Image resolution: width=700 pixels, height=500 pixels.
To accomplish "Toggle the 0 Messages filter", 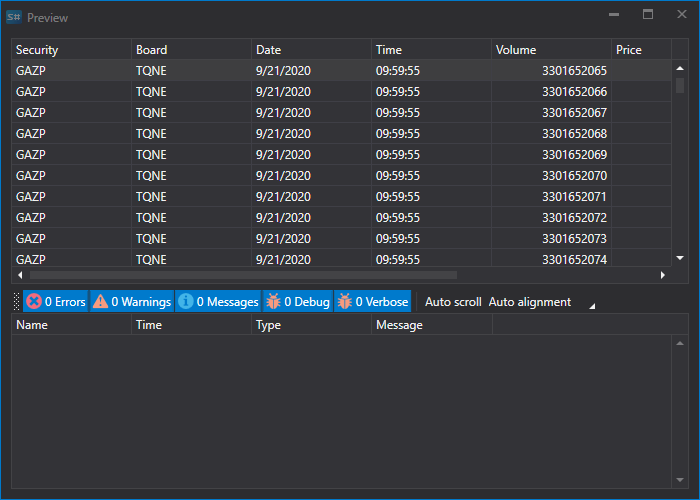I will pyautogui.click(x=218, y=302).
